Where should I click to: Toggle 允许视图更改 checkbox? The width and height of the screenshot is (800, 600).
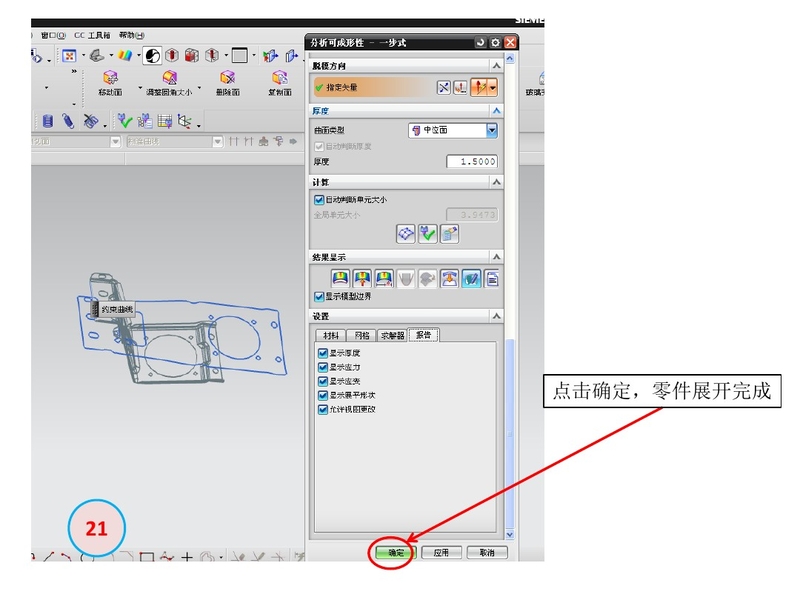pyautogui.click(x=322, y=409)
